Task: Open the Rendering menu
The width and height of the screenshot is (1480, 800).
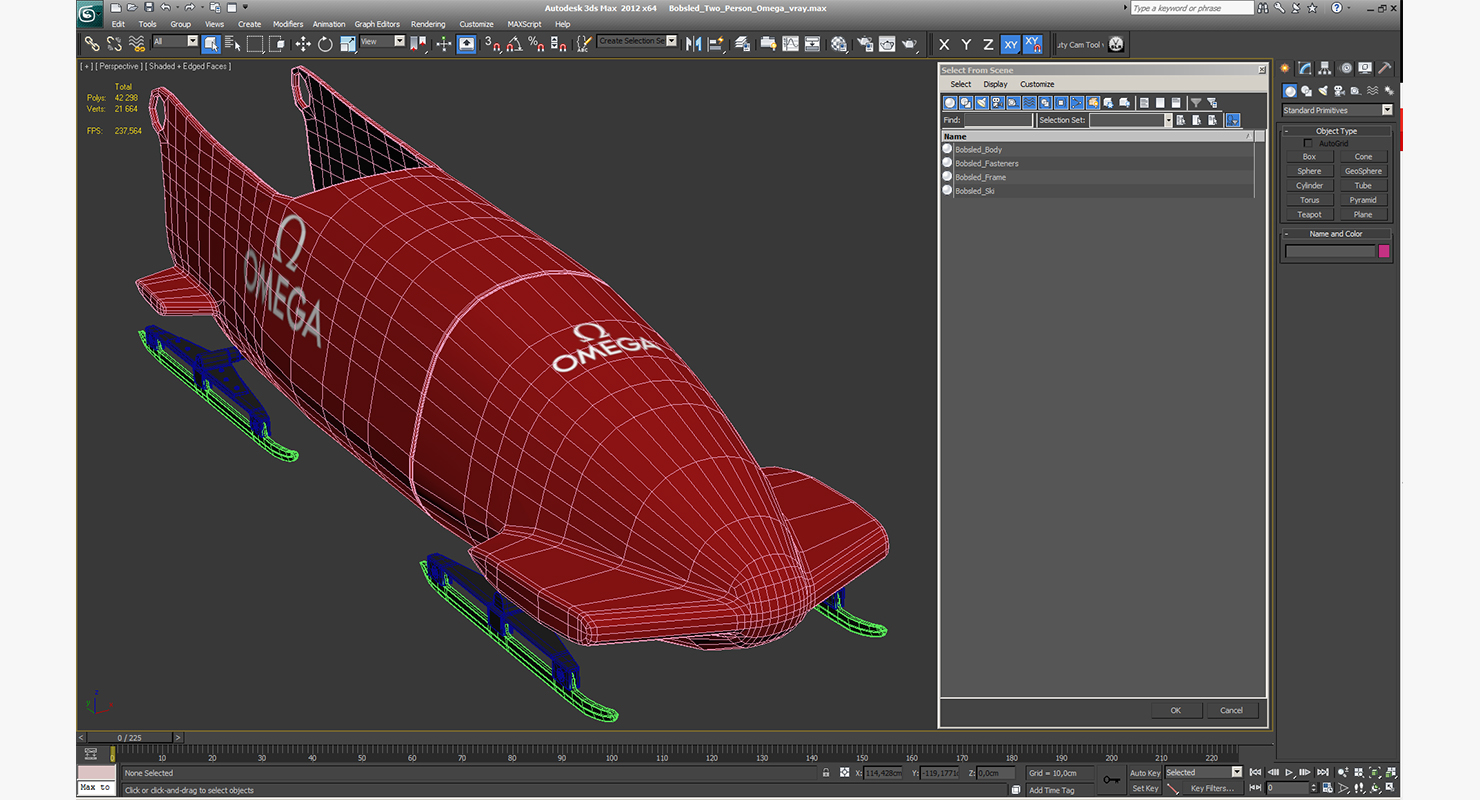Action: pyautogui.click(x=428, y=24)
